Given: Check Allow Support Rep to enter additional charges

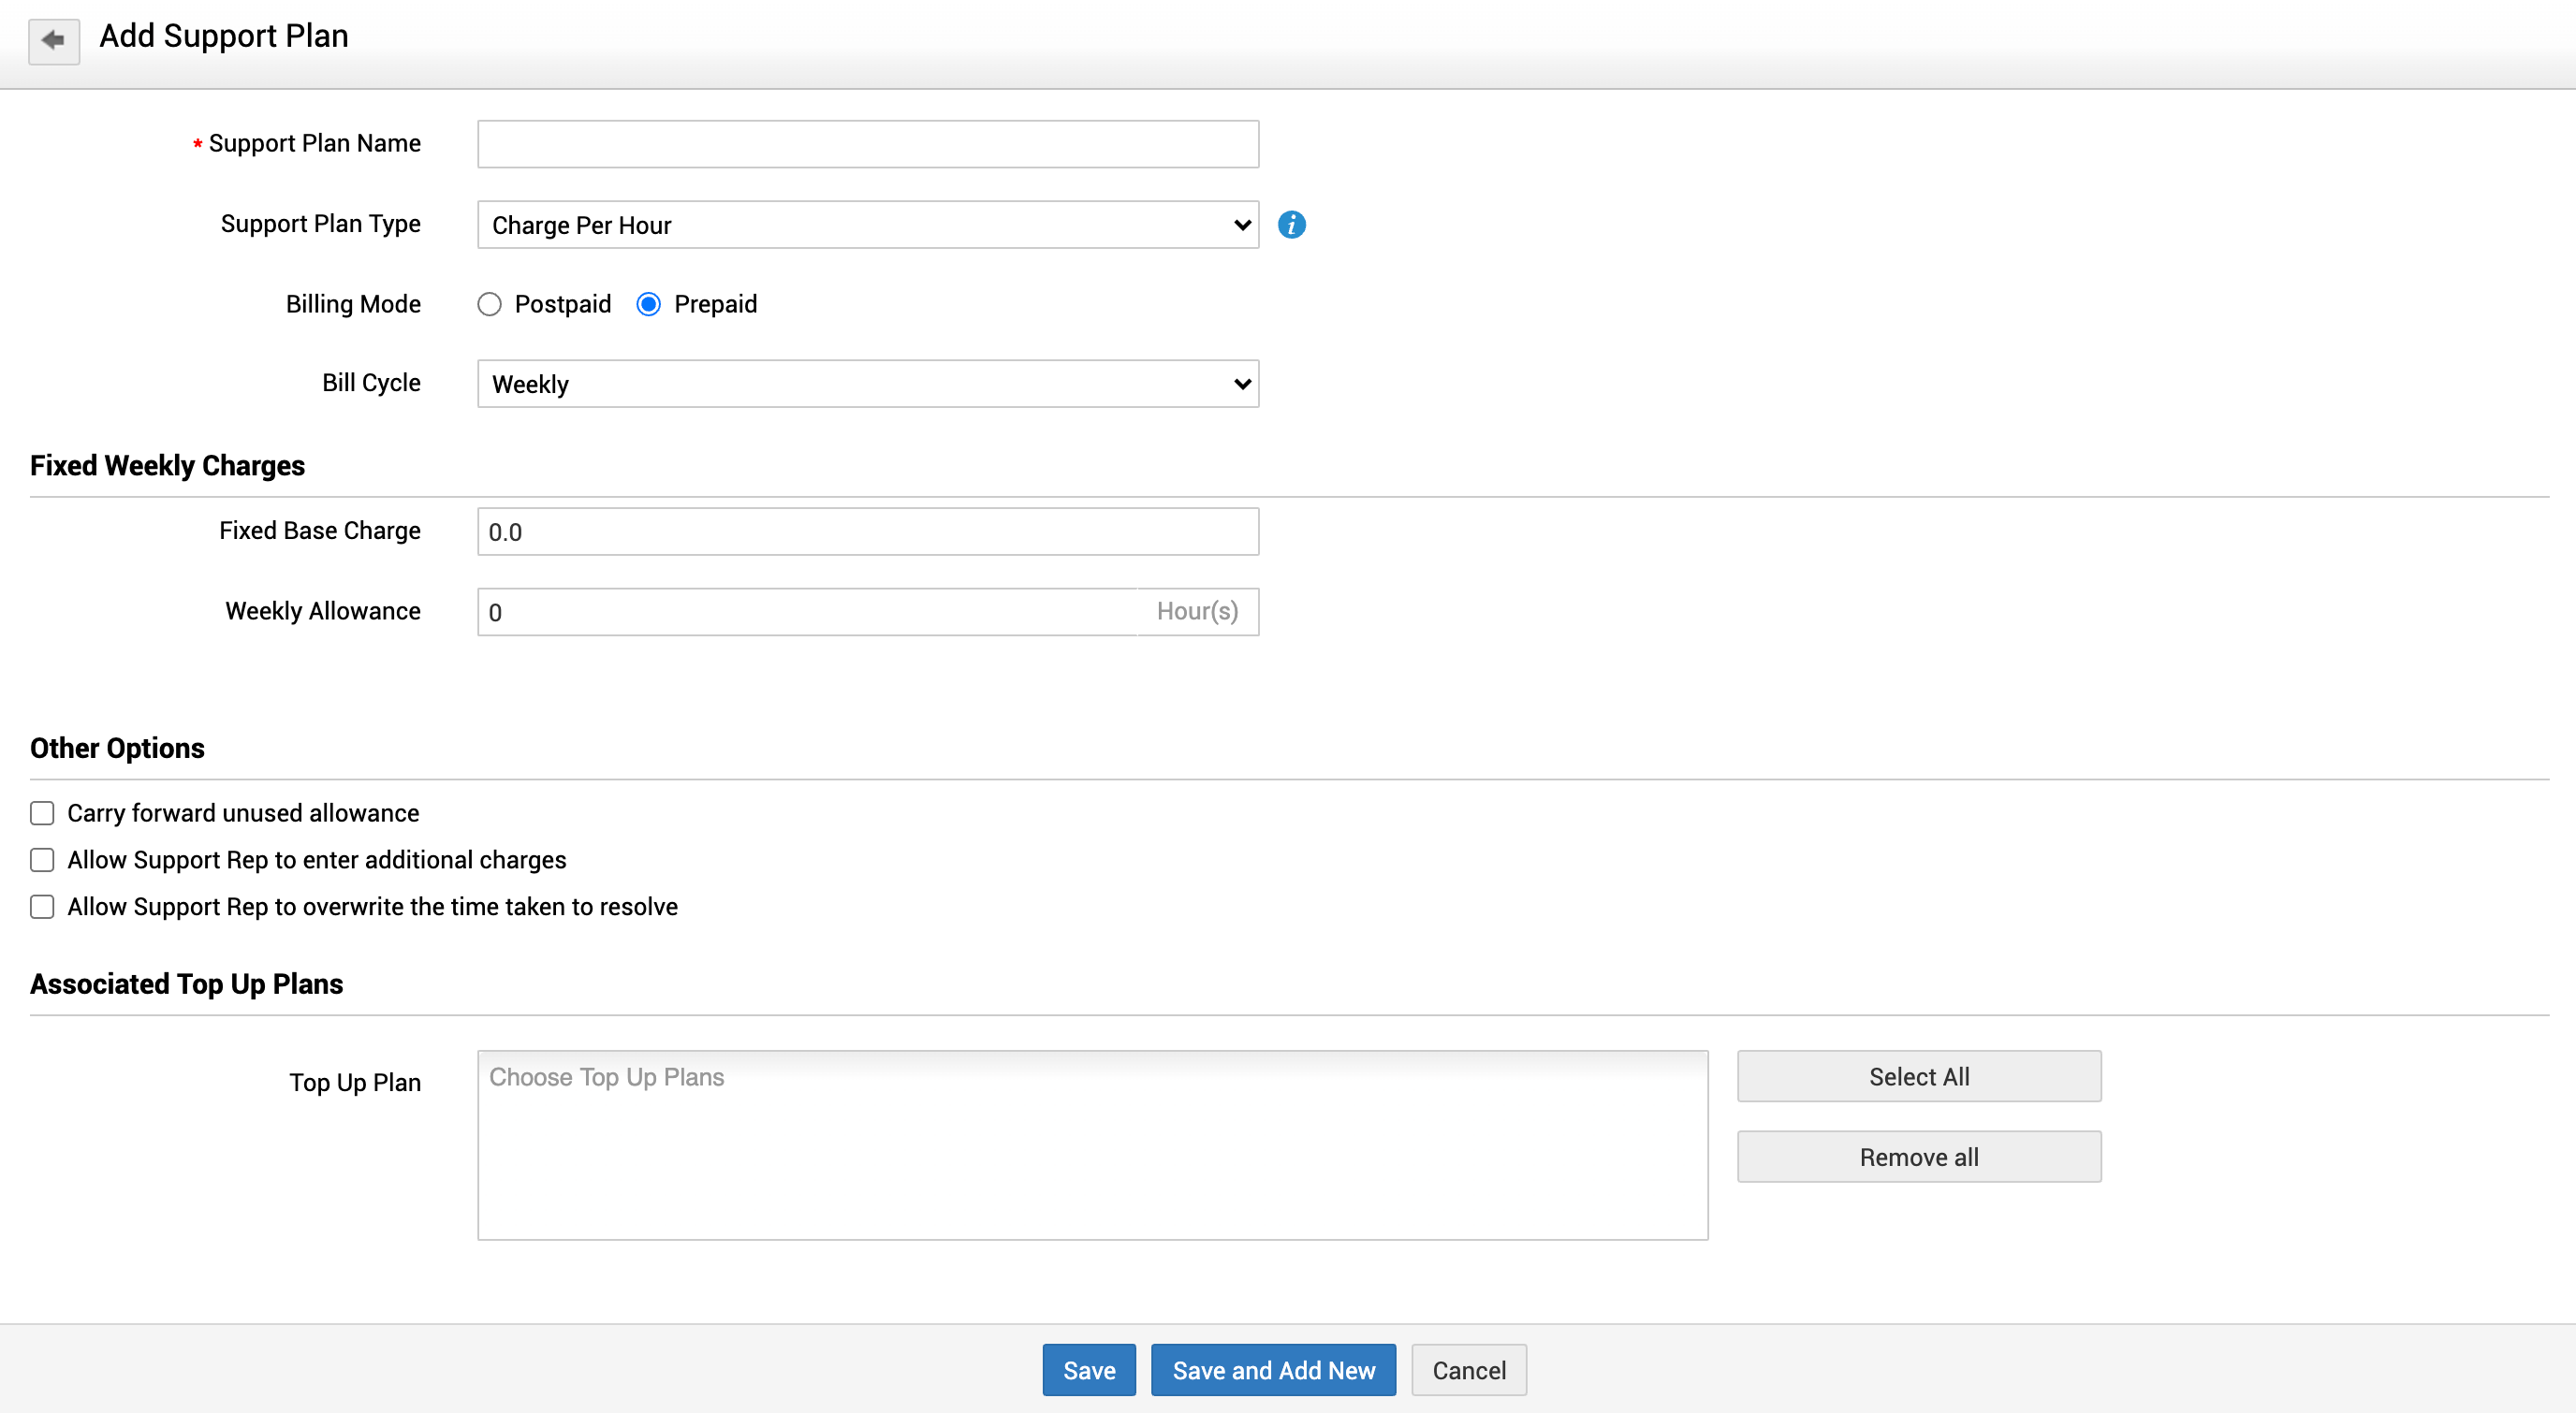Looking at the screenshot, I should click(x=42, y=860).
